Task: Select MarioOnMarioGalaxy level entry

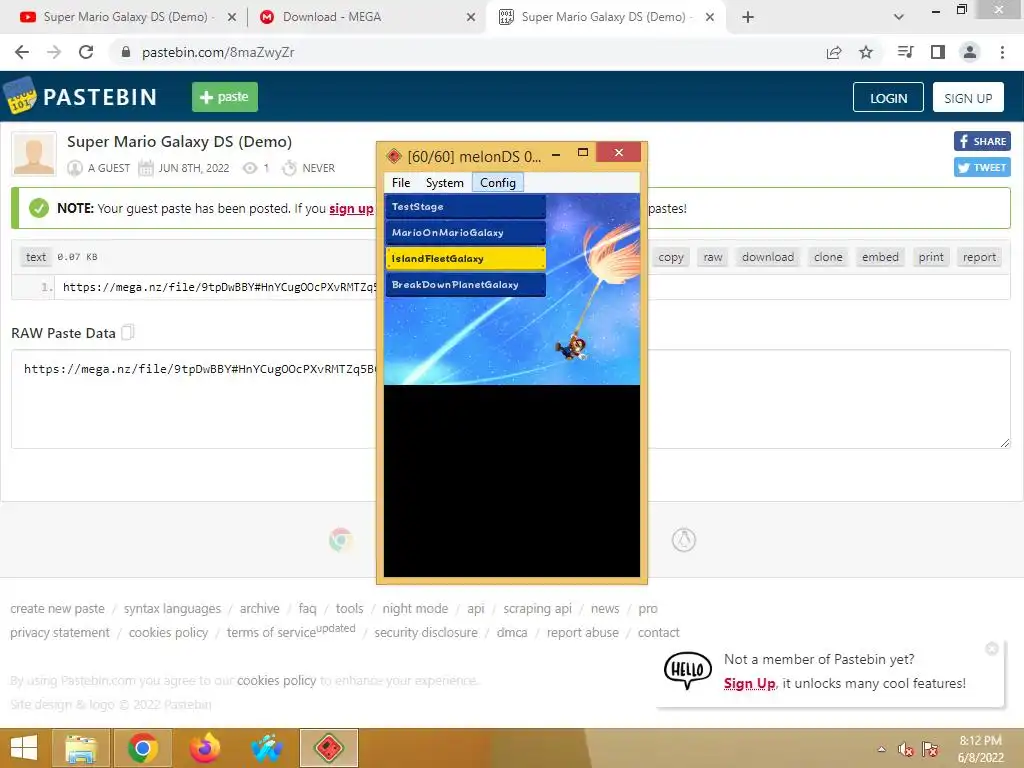Action: [x=466, y=232]
